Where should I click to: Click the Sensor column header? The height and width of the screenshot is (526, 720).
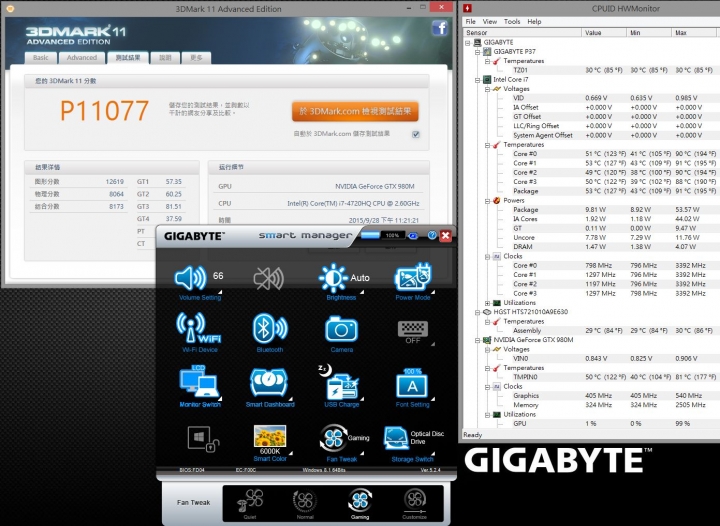[x=523, y=33]
